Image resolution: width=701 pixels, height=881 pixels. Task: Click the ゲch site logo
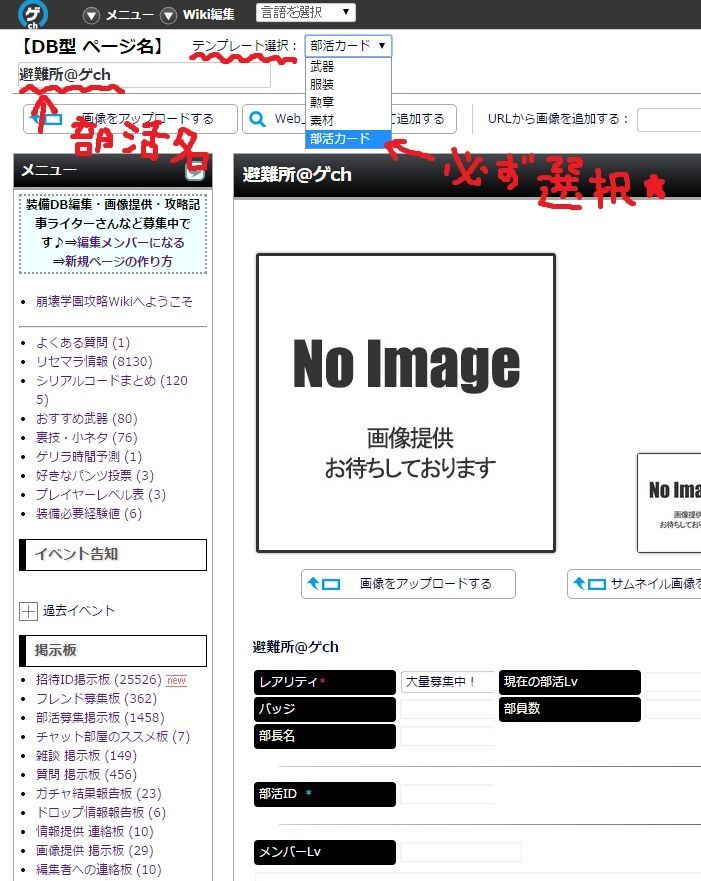[x=37, y=14]
